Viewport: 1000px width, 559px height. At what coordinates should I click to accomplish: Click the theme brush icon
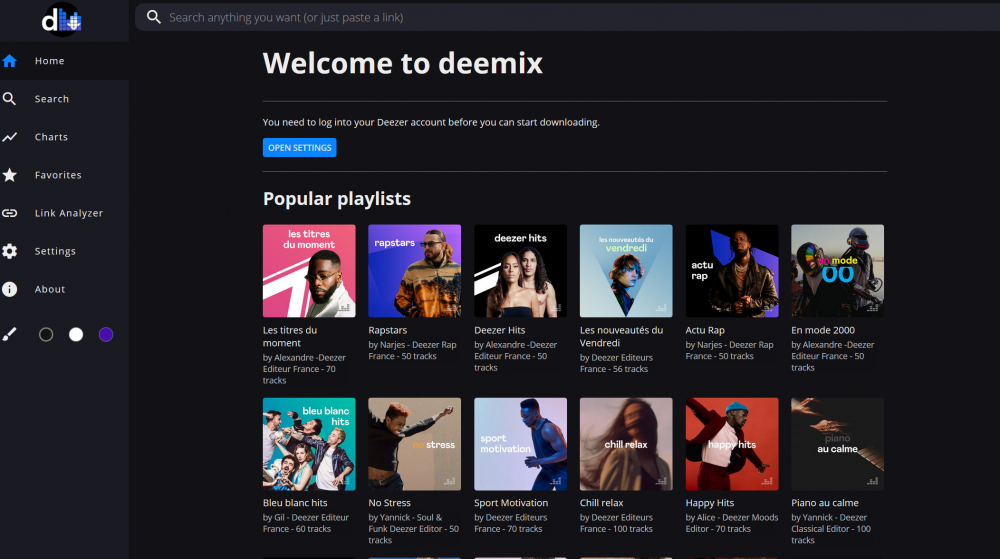tap(10, 334)
